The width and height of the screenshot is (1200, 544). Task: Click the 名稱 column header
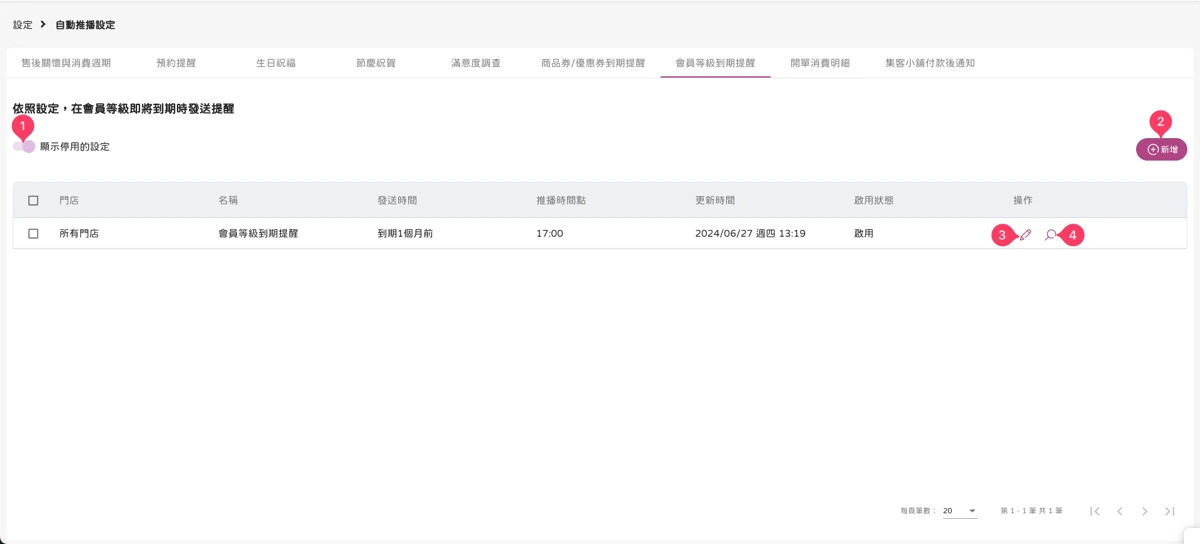click(x=228, y=201)
